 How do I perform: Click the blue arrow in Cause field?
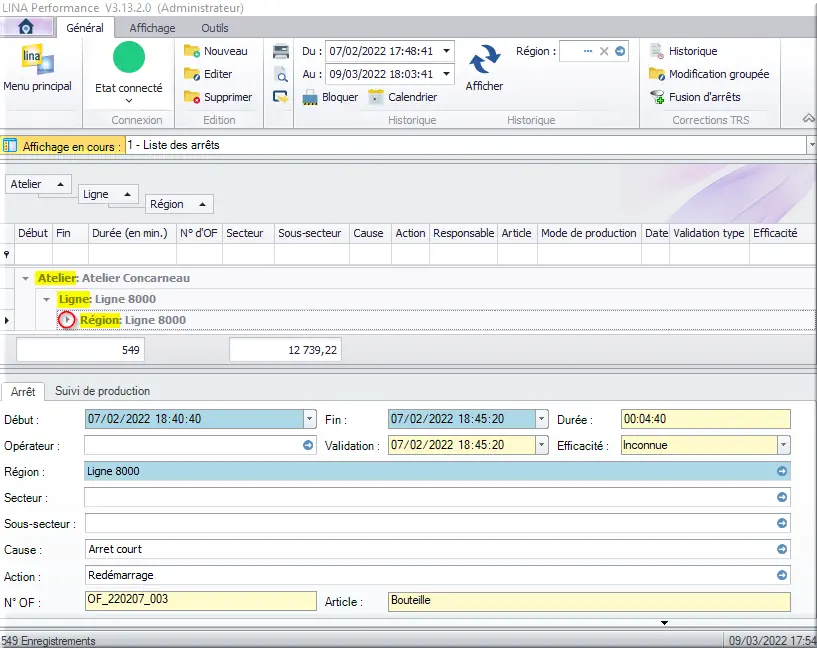pyautogui.click(x=782, y=549)
